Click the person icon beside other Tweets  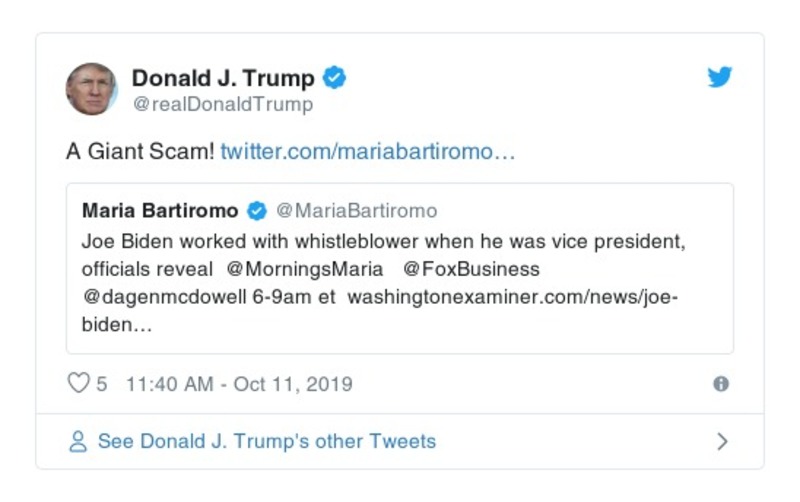click(78, 441)
